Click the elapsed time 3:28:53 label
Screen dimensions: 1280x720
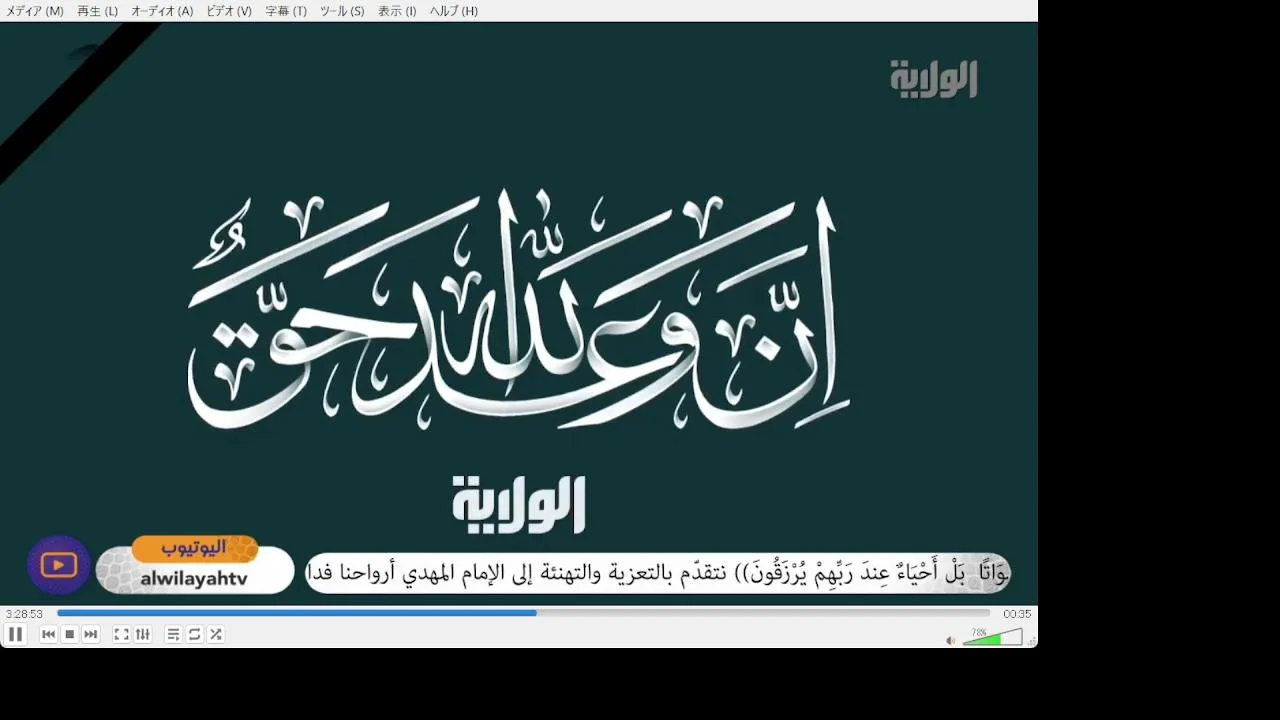pos(24,614)
